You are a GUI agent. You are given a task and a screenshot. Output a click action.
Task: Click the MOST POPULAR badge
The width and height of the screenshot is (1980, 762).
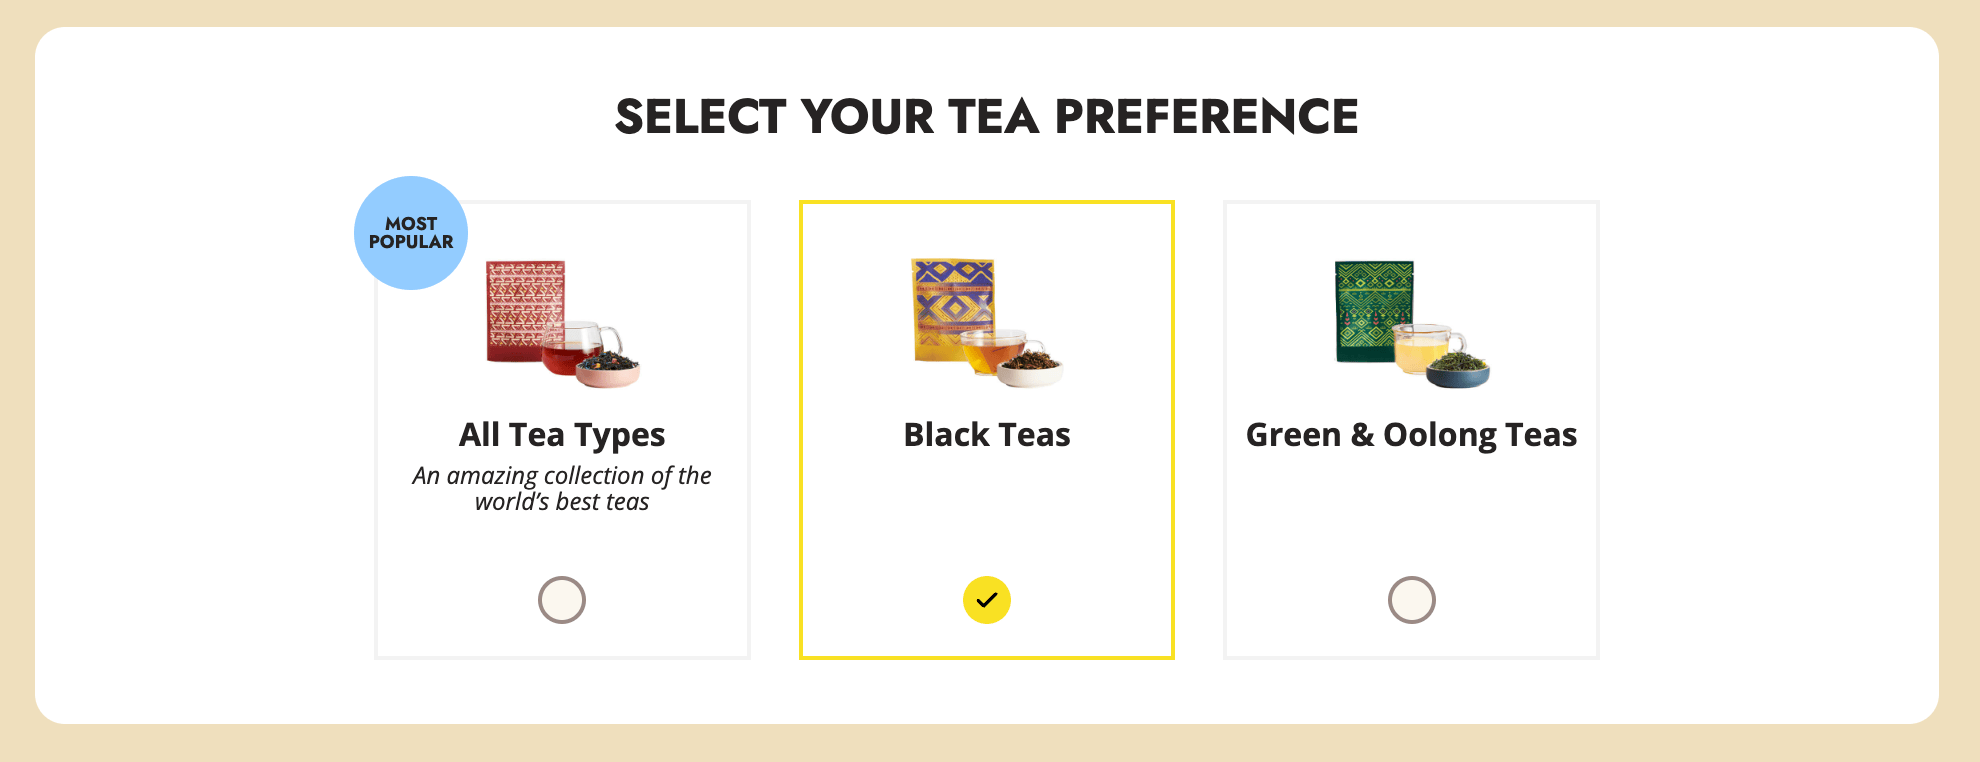coord(410,232)
